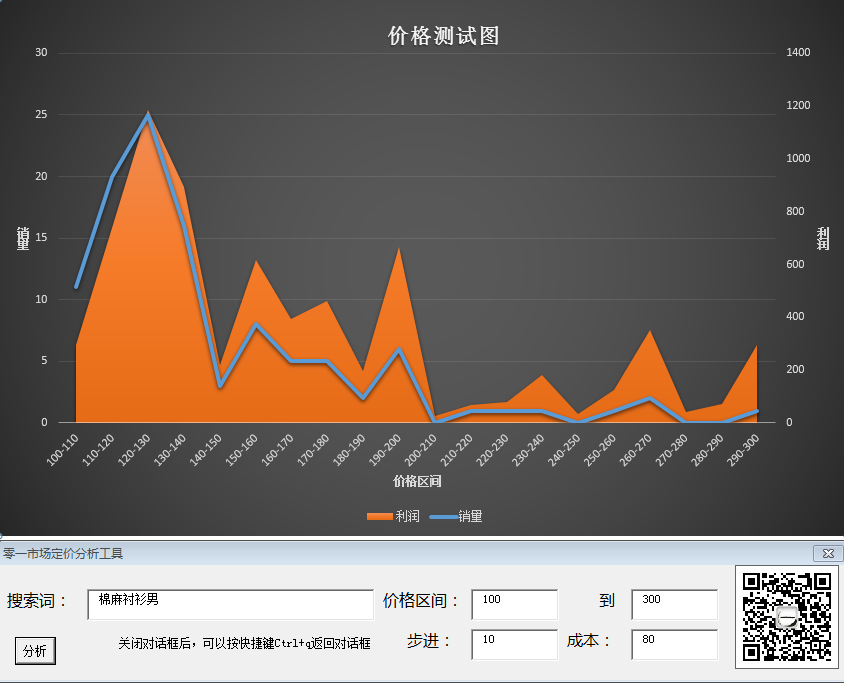Click the 成本 label
The image size is (844, 686).
pos(588,641)
